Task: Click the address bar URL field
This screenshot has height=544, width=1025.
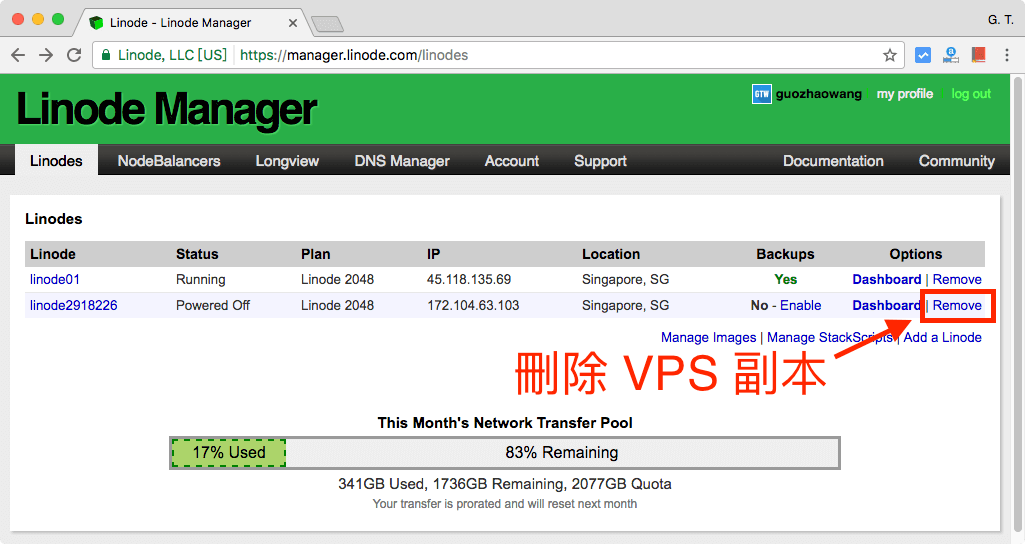Action: pos(498,55)
